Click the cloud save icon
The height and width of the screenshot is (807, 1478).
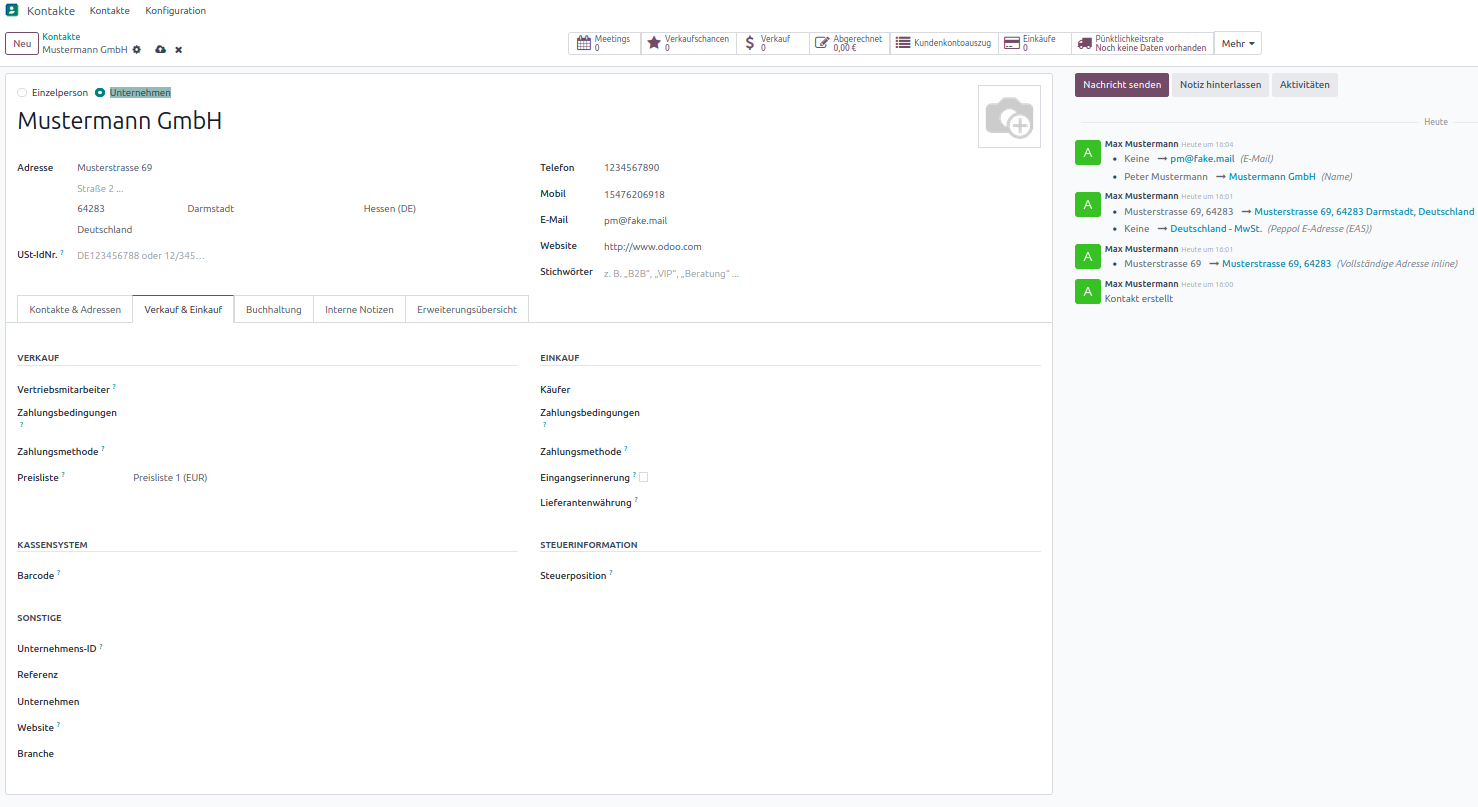click(x=160, y=49)
